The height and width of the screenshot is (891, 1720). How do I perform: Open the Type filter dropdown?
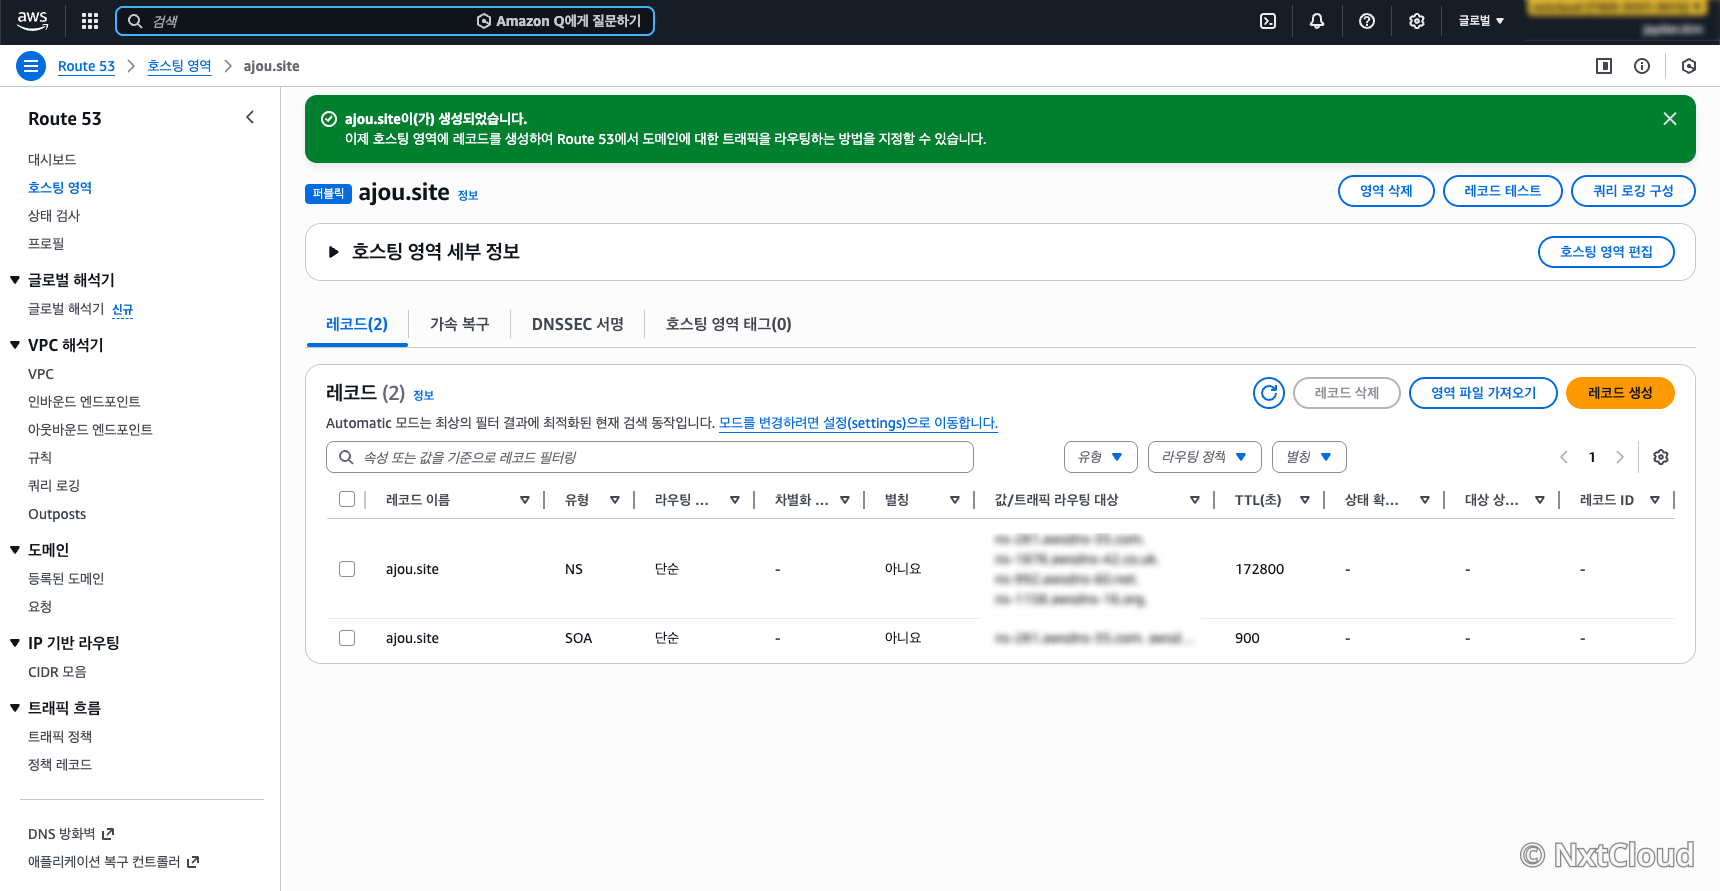(x=1101, y=457)
